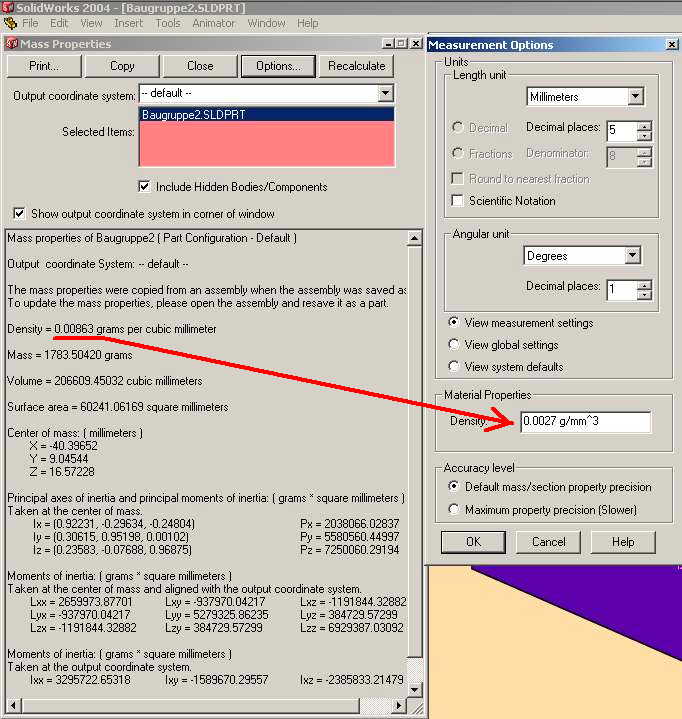Screen dimensions: 682x719
Task: Click the Y = 9.04544 value
Action: tap(59, 459)
